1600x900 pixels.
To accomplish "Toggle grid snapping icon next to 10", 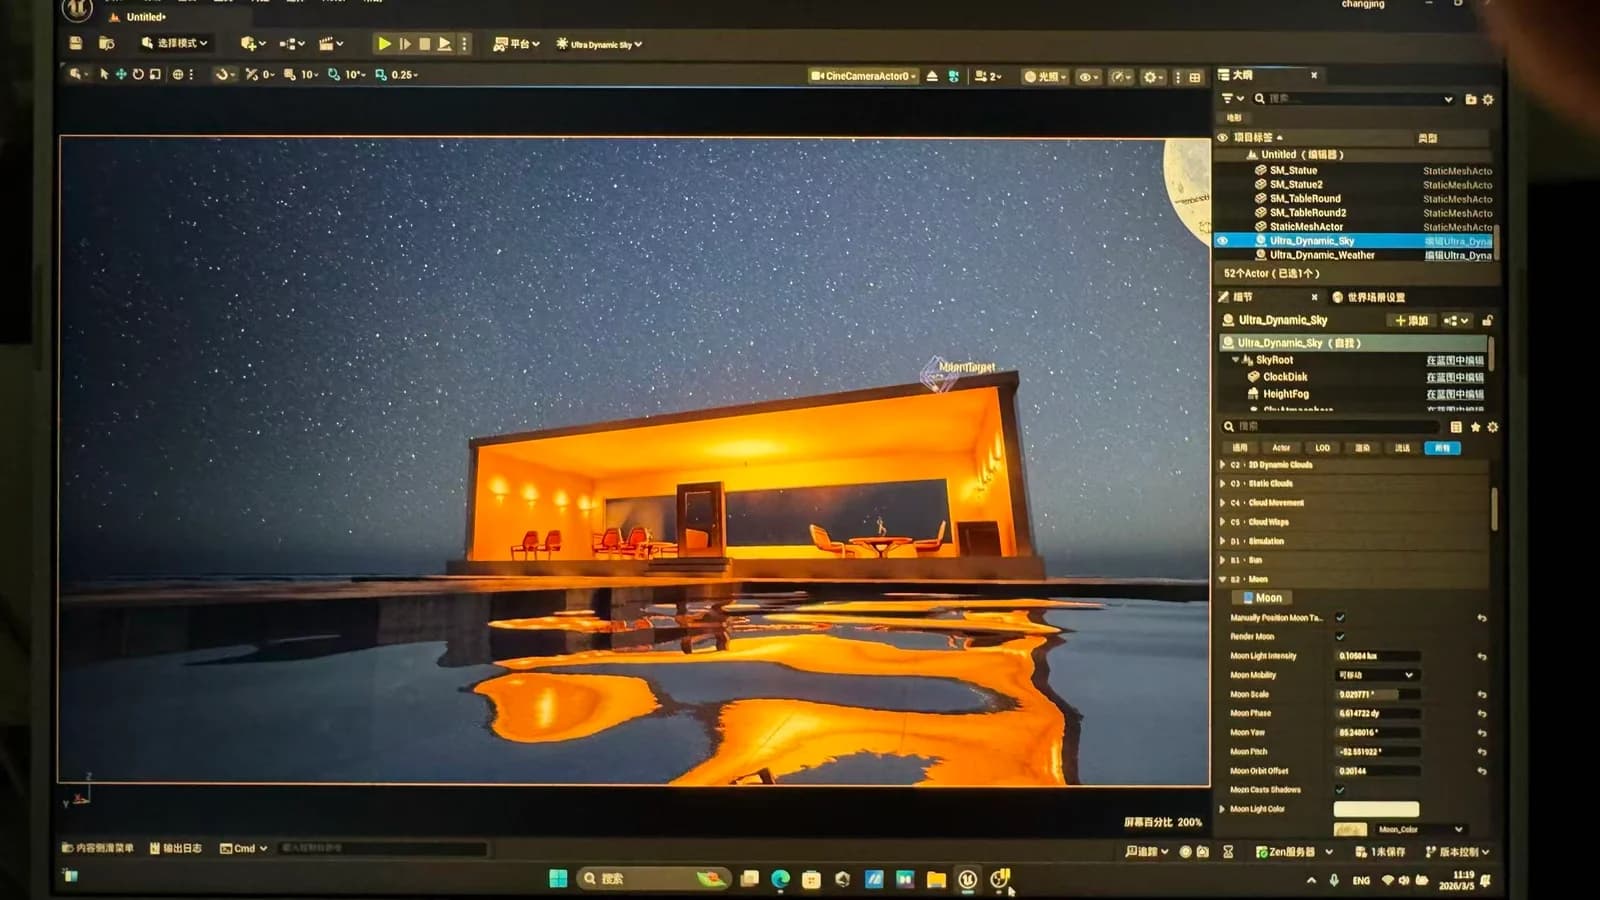I will tap(289, 75).
